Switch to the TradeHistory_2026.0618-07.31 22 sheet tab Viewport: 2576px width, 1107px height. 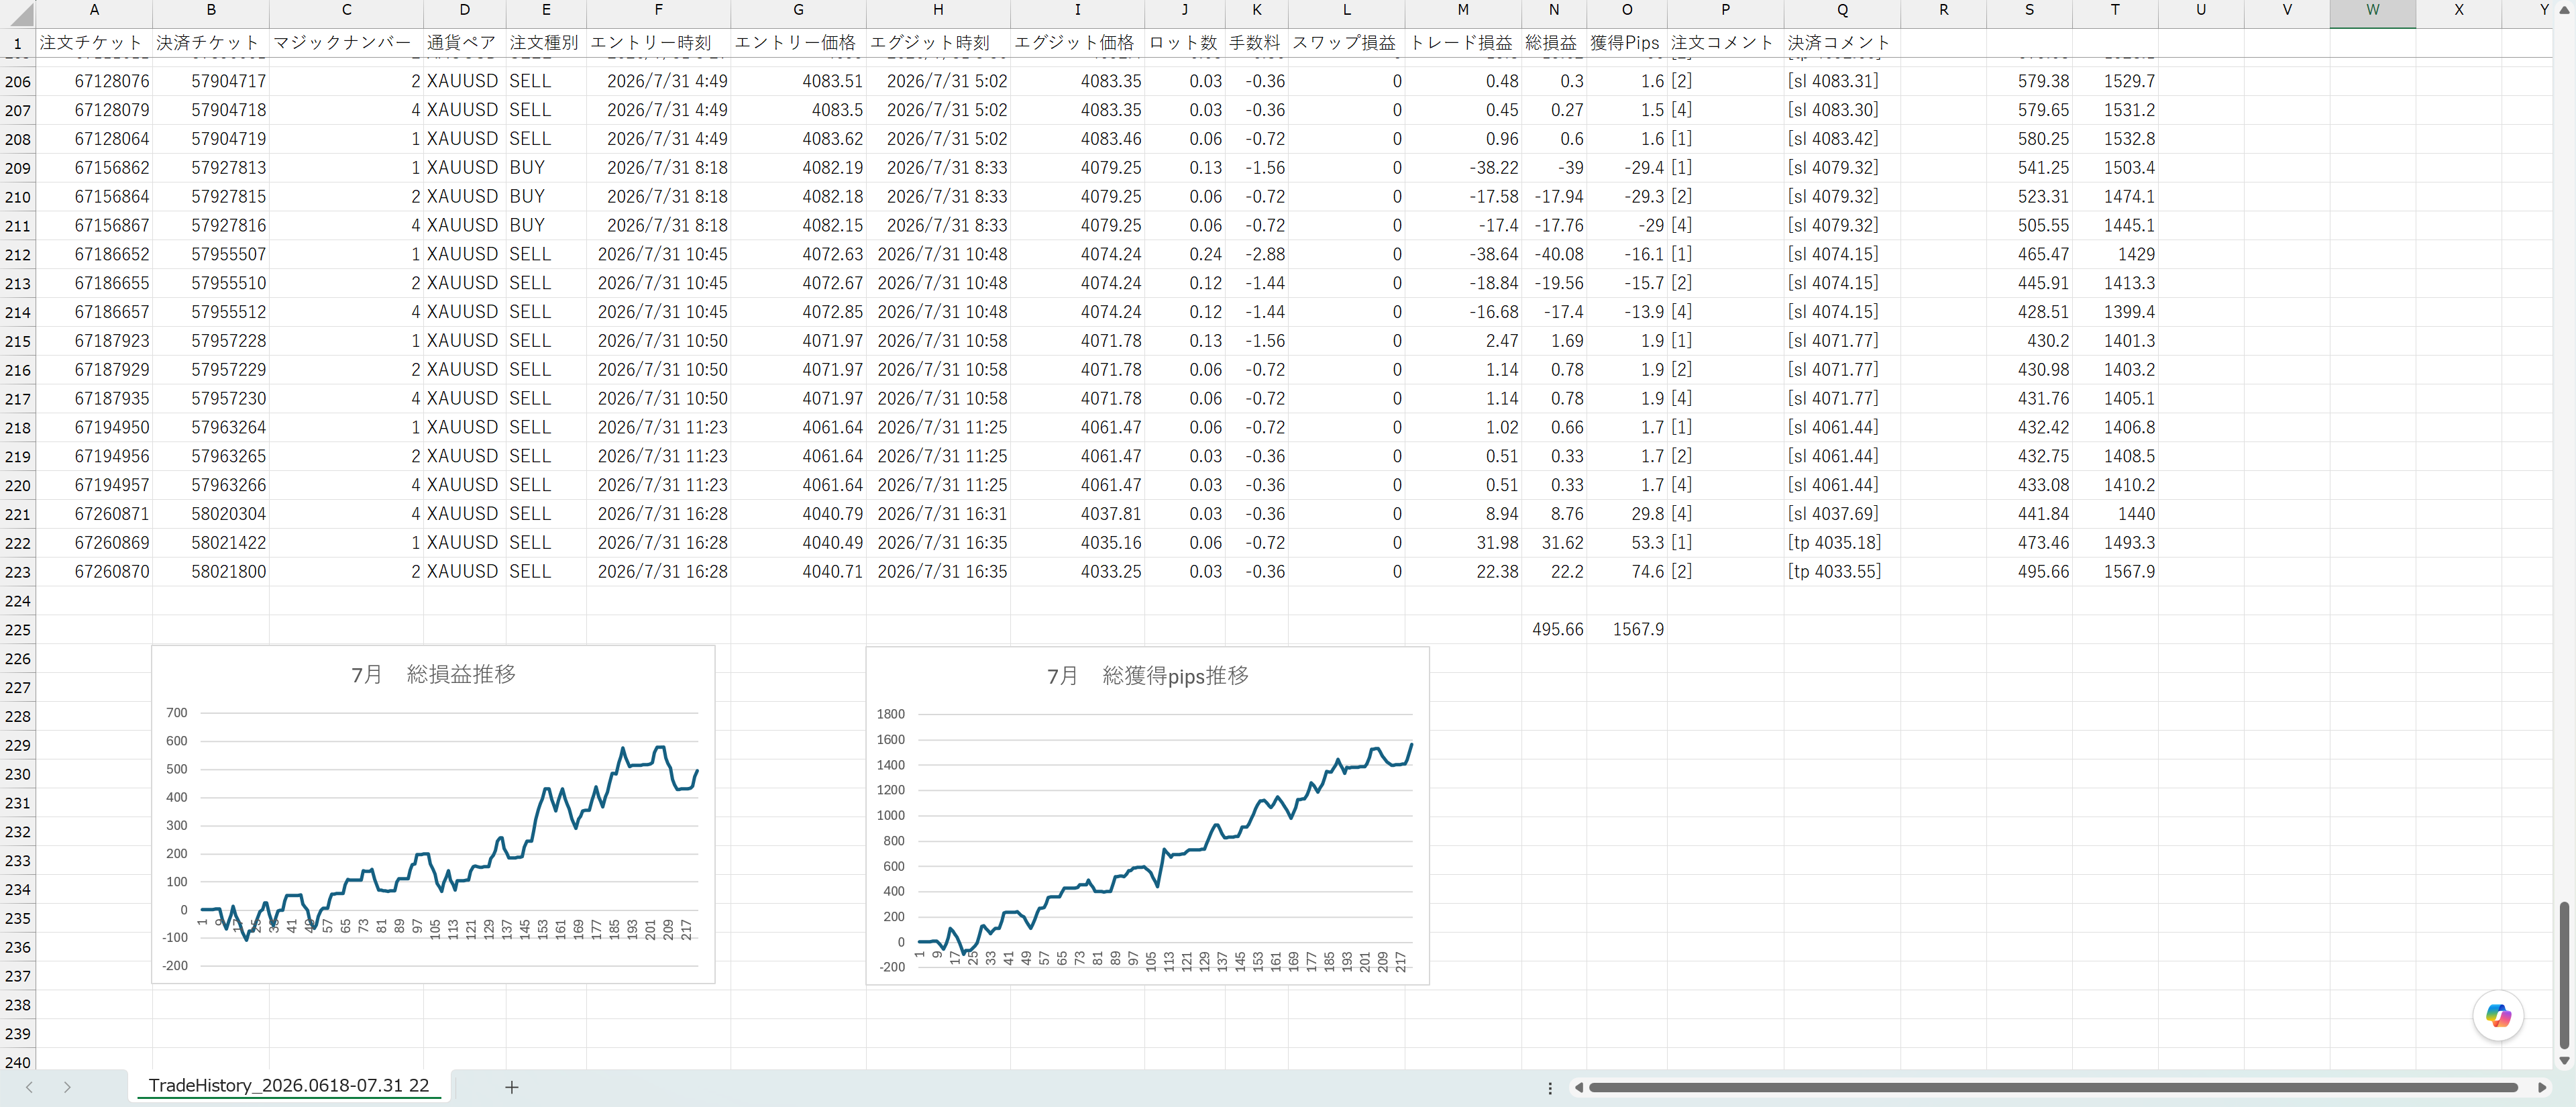tap(289, 1086)
